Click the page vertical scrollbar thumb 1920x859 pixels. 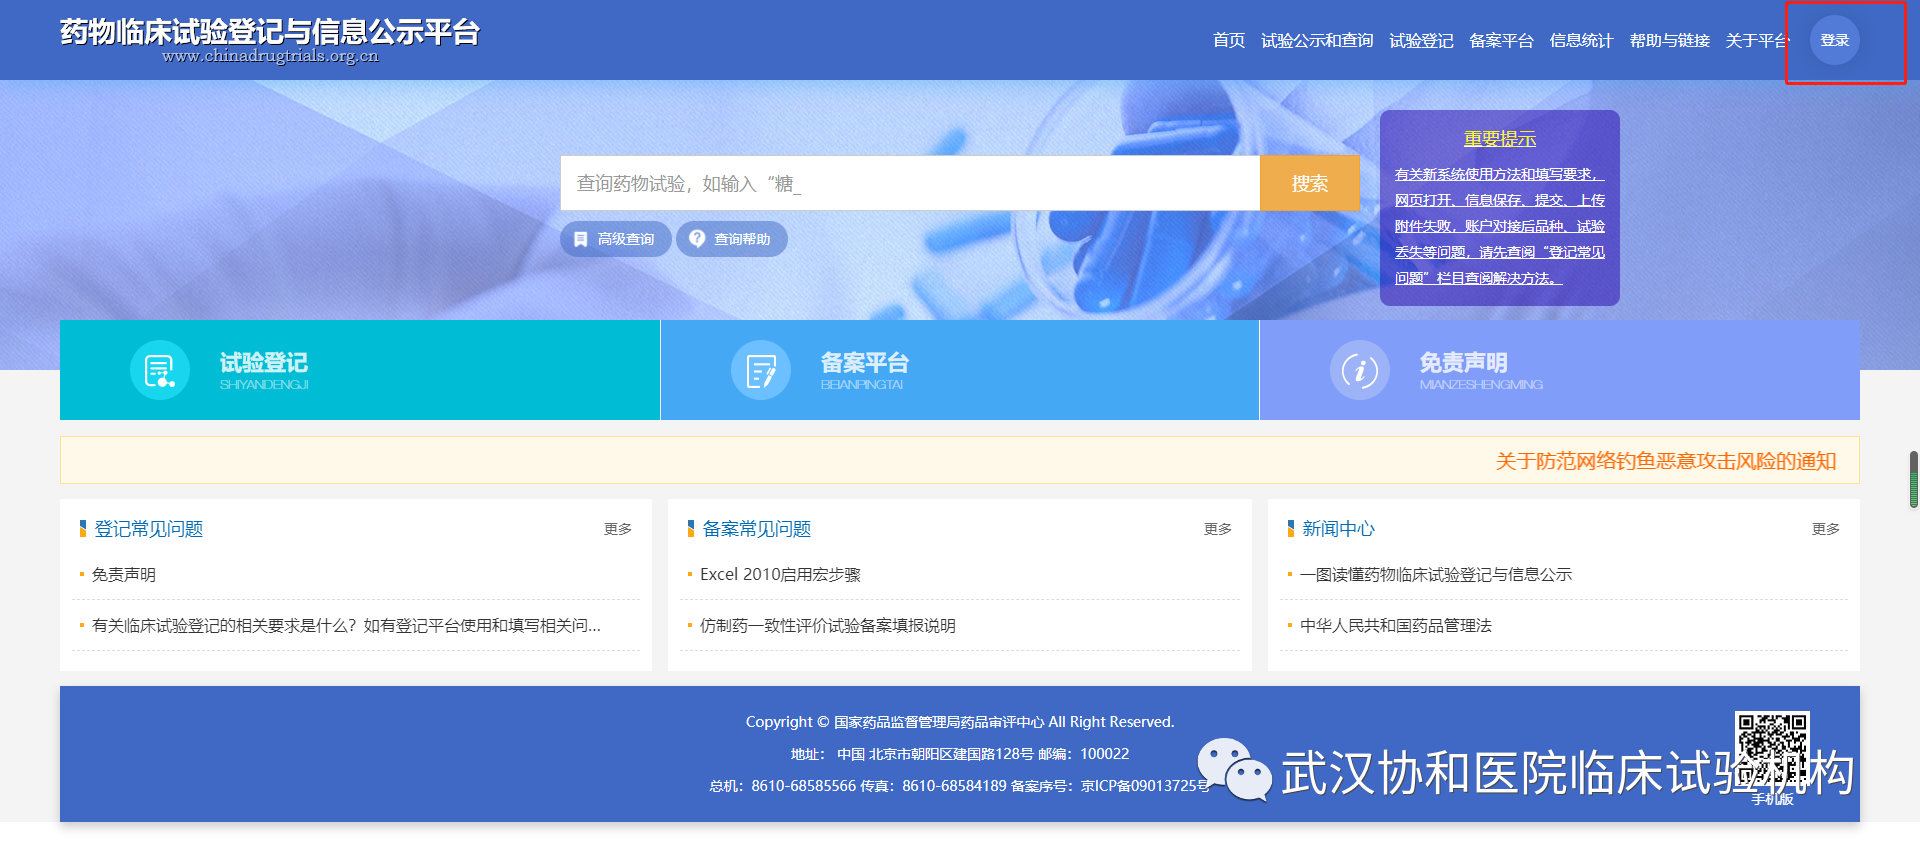point(1913,479)
